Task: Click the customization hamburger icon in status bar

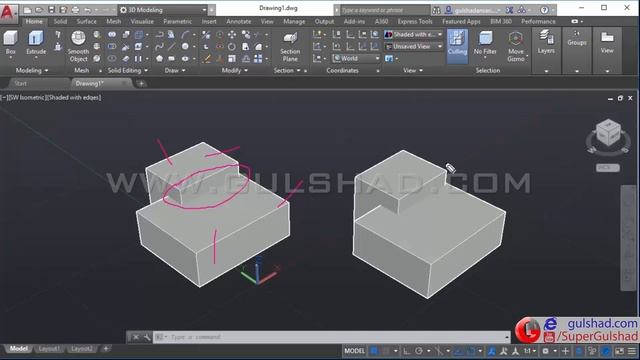Action: point(632,351)
